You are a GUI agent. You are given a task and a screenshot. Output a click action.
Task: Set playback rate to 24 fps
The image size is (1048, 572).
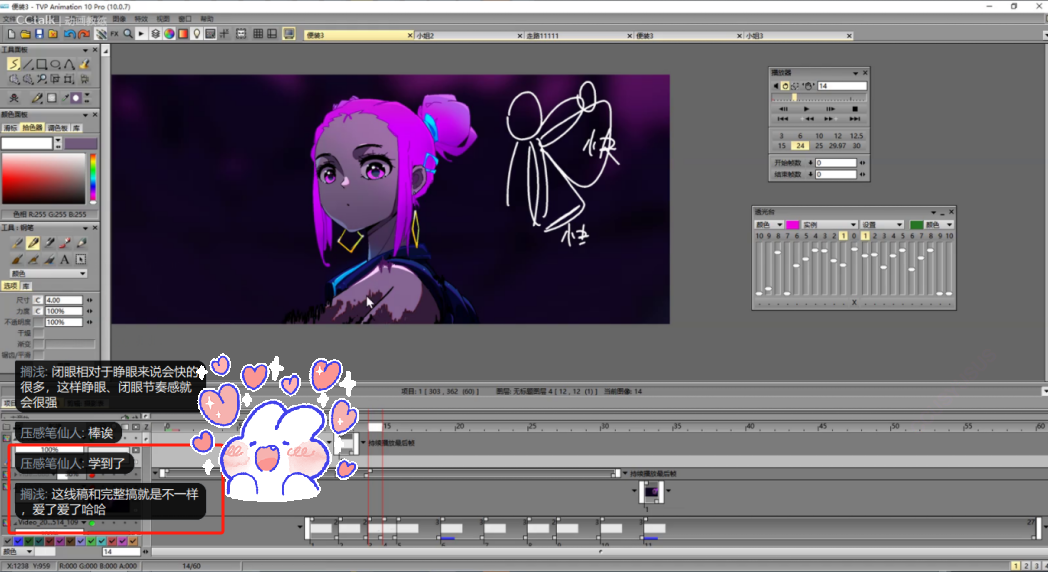tap(800, 146)
